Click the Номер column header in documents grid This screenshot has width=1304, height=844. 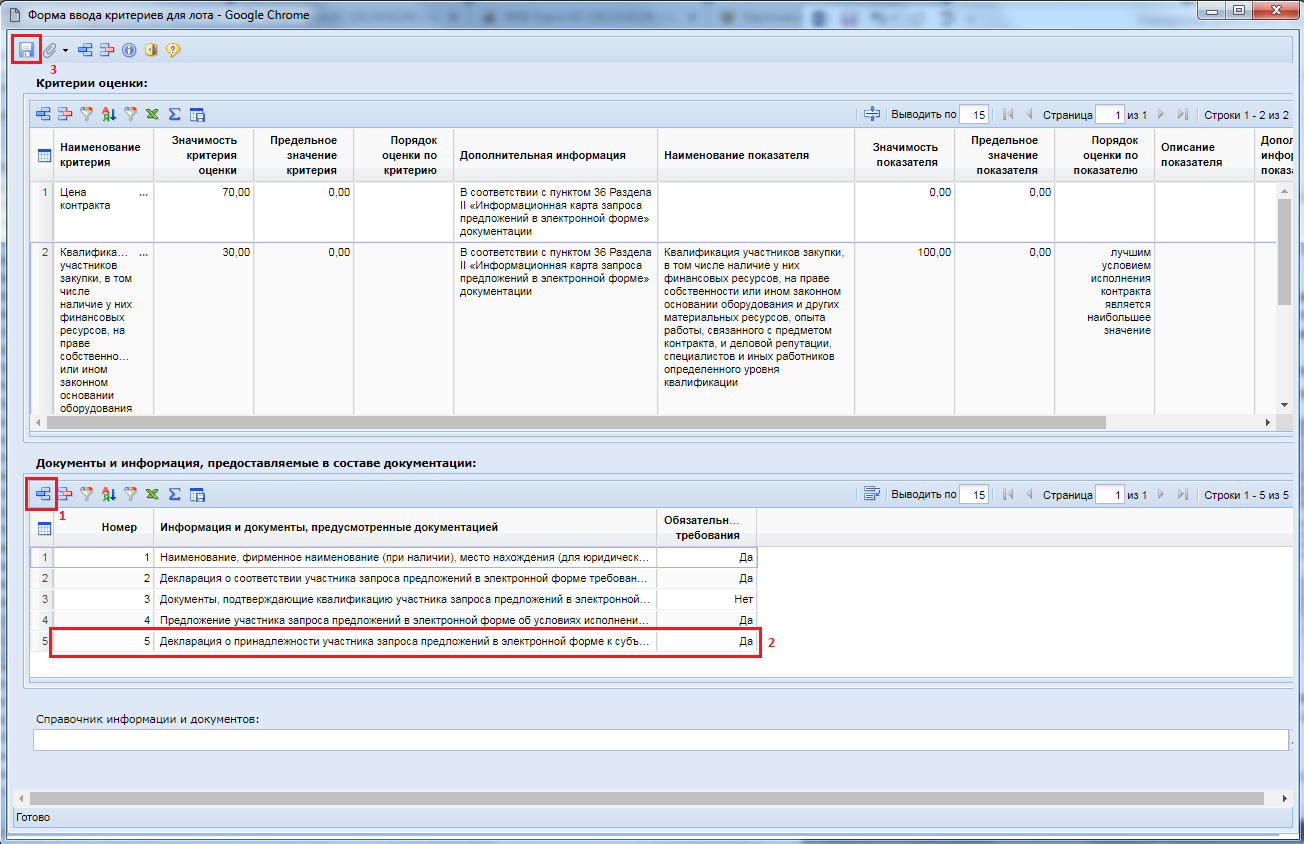[x=104, y=527]
